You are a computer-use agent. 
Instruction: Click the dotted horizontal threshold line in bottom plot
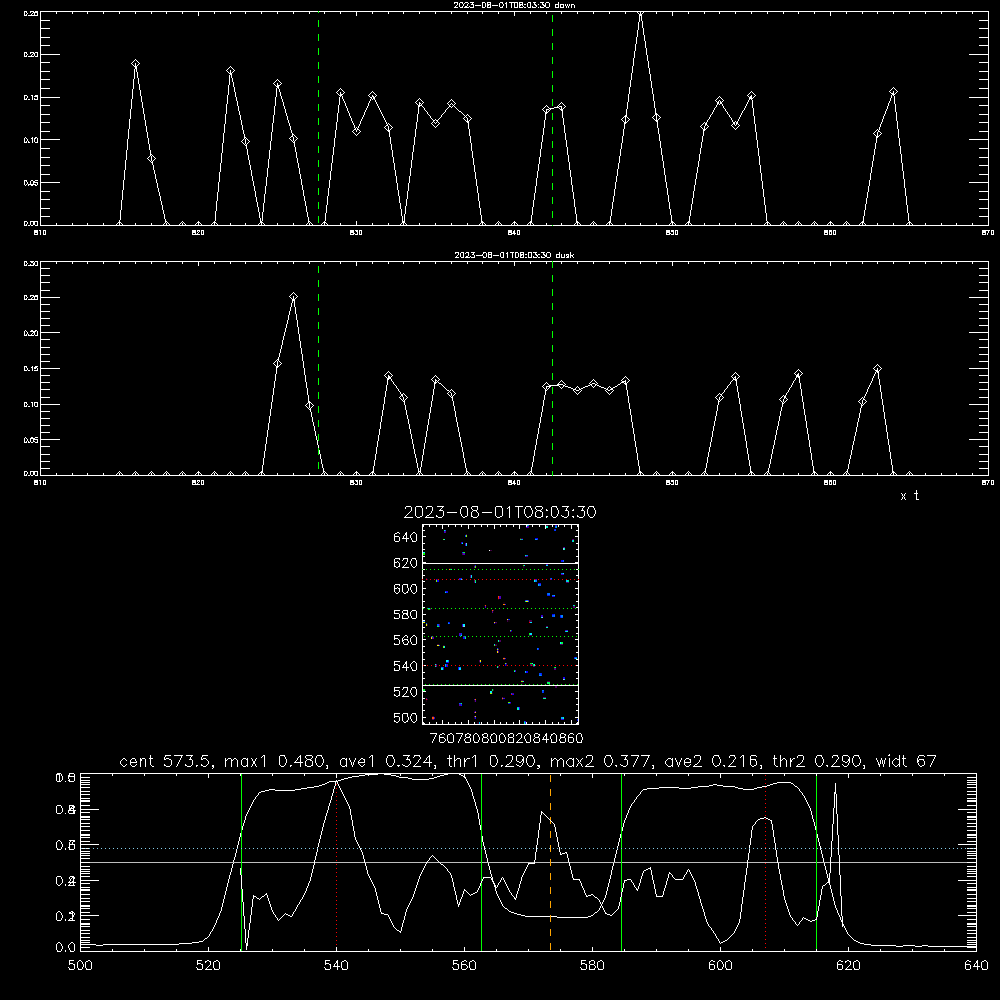point(528,848)
